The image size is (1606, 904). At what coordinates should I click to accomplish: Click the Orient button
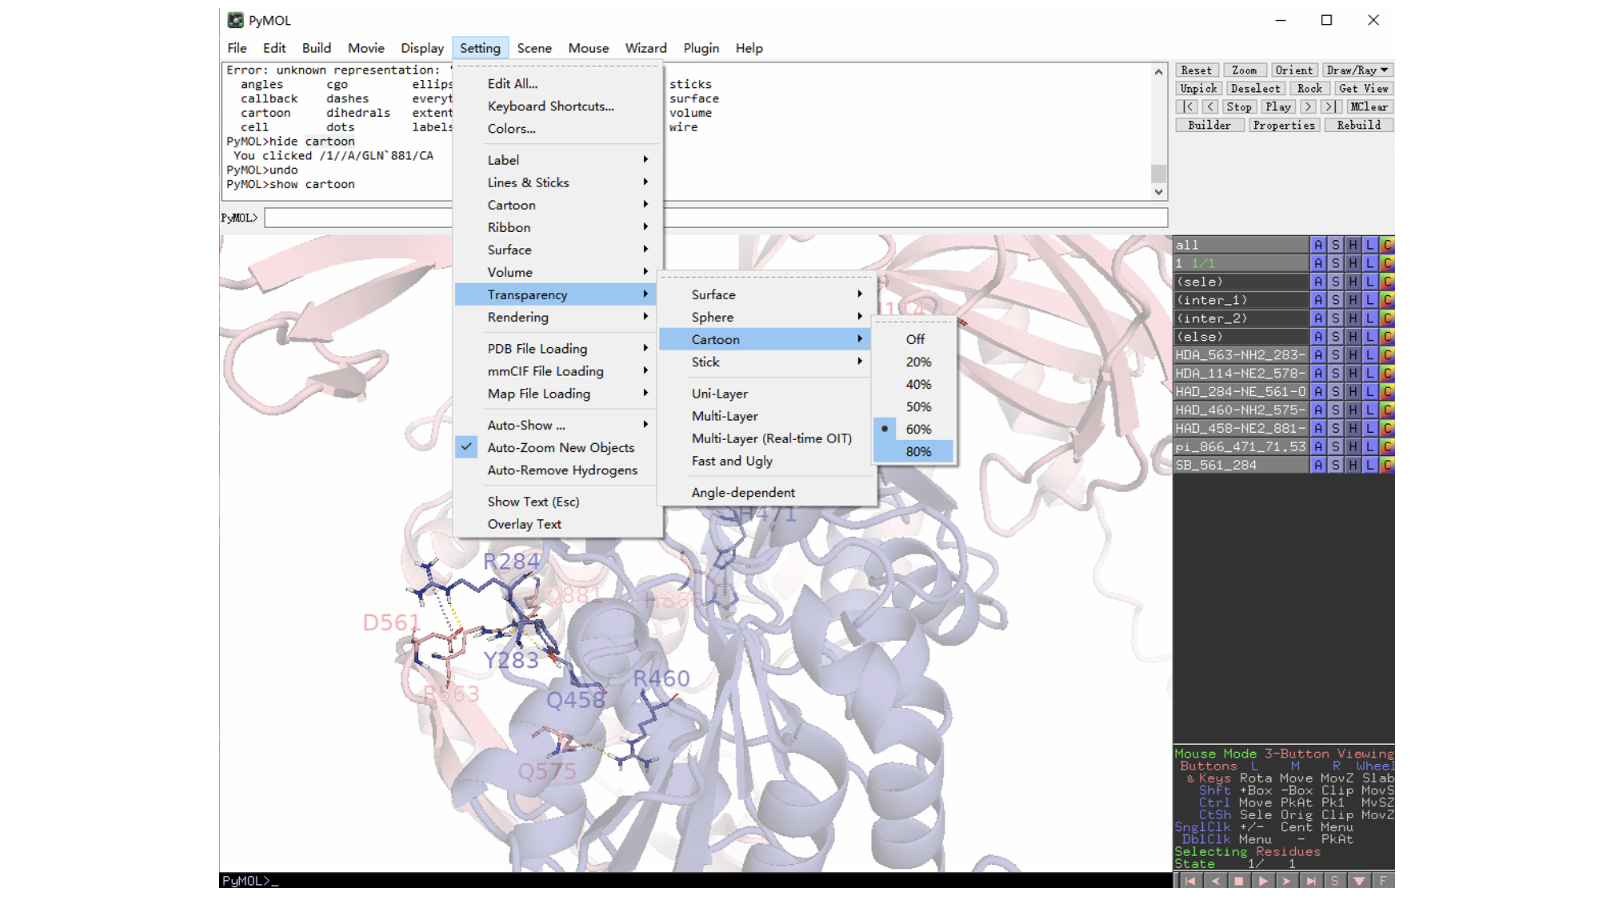(1294, 70)
